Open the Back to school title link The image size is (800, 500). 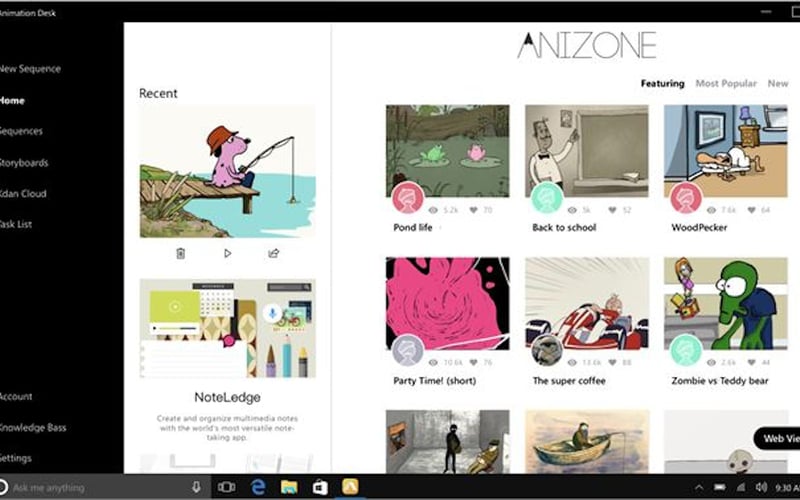564,228
